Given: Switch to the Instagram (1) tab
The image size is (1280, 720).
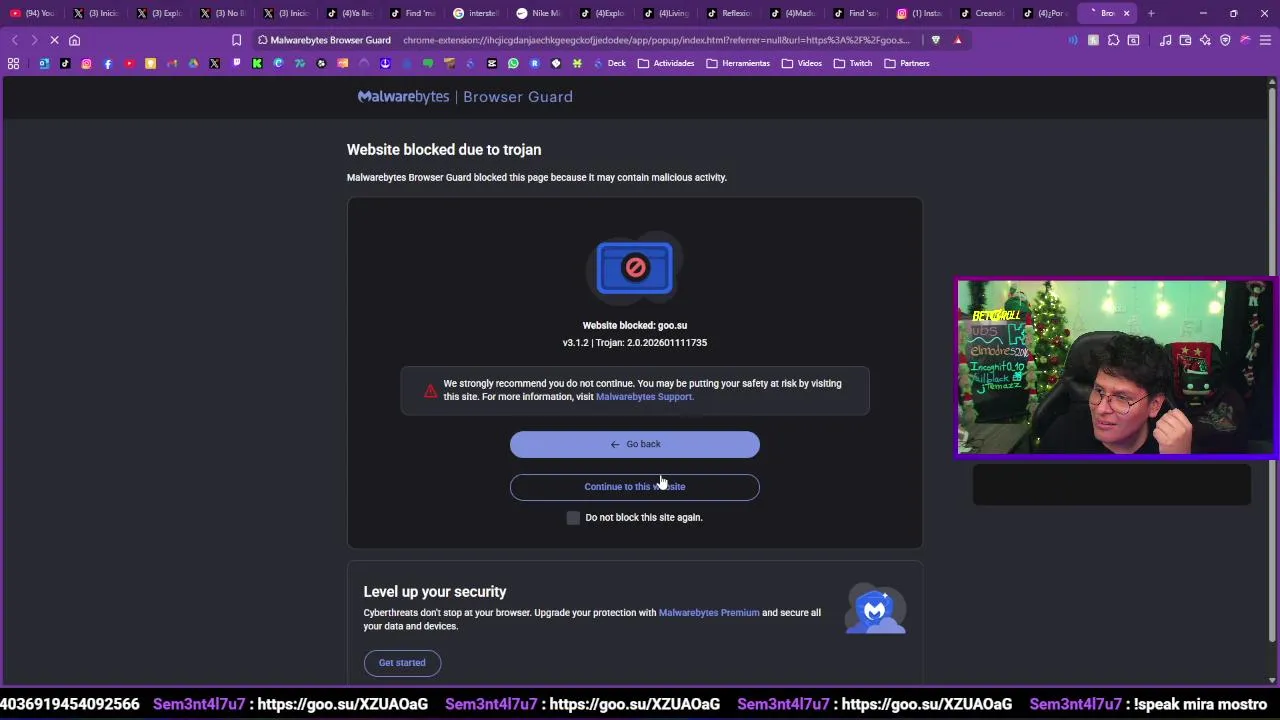Looking at the screenshot, I should click(918, 13).
